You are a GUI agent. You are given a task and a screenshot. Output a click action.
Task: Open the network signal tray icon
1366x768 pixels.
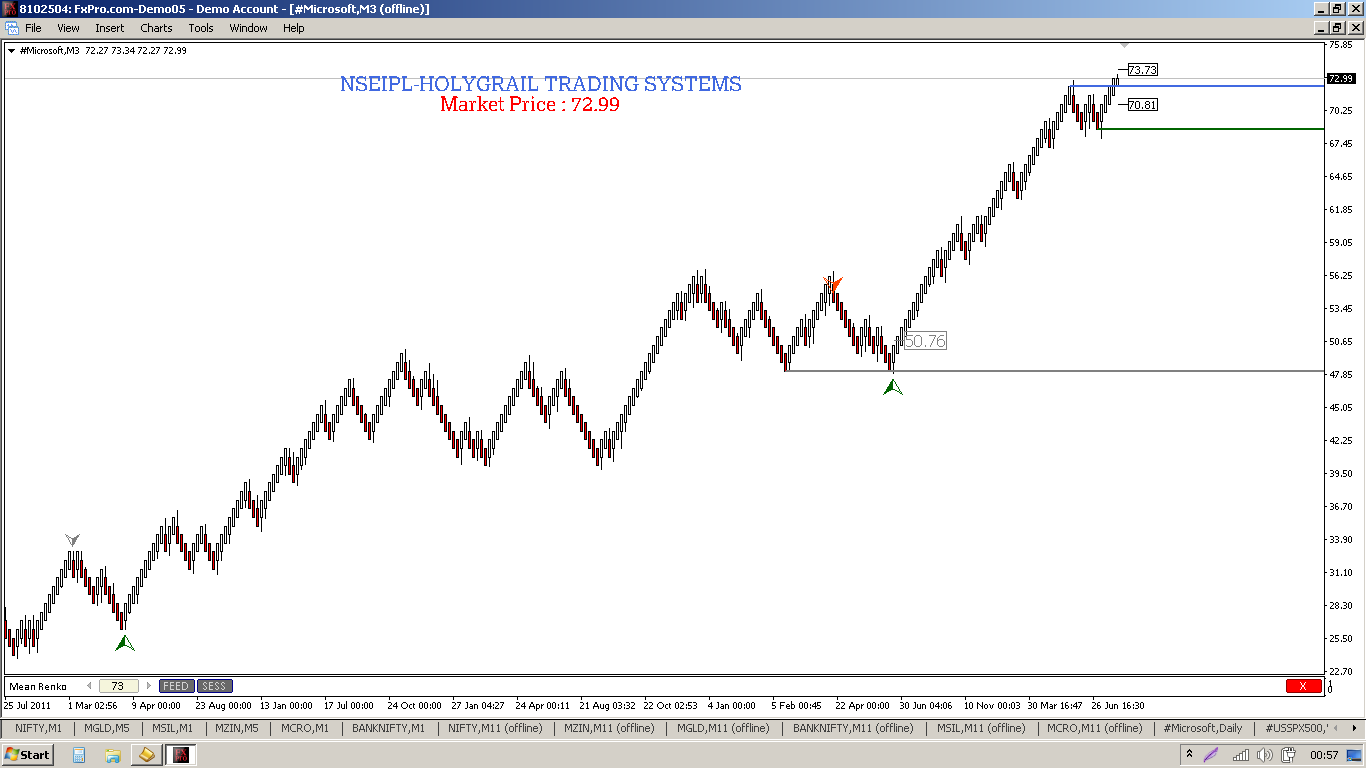1241,755
